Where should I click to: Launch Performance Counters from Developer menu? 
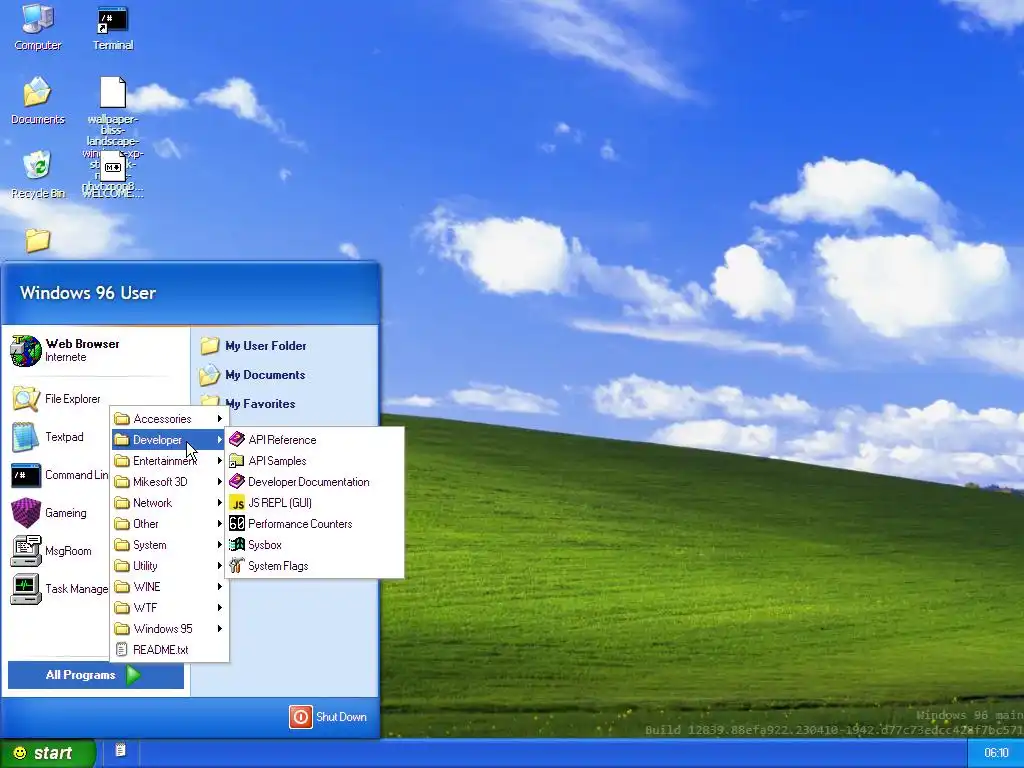coord(314,524)
